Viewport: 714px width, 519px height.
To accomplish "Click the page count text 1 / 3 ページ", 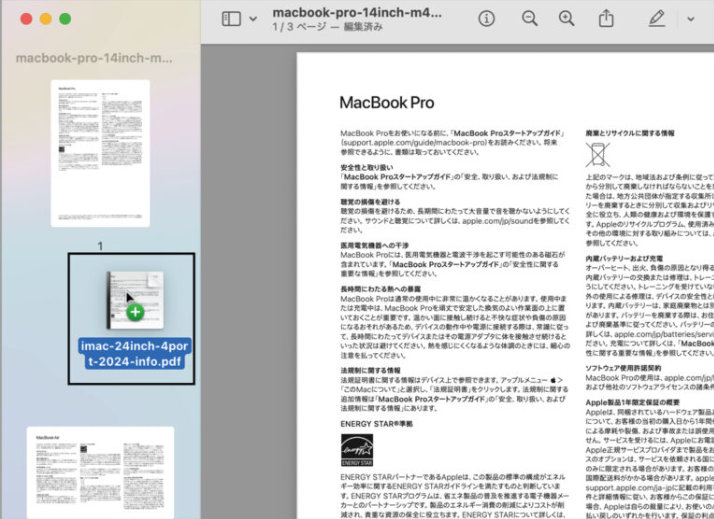I will pyautogui.click(x=300, y=27).
